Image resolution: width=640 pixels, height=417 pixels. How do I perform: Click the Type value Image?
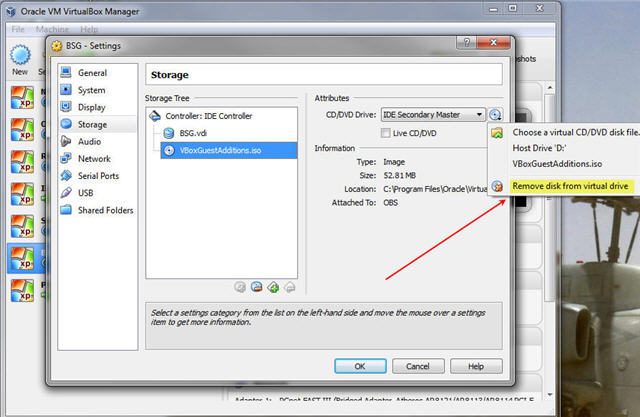tap(394, 162)
